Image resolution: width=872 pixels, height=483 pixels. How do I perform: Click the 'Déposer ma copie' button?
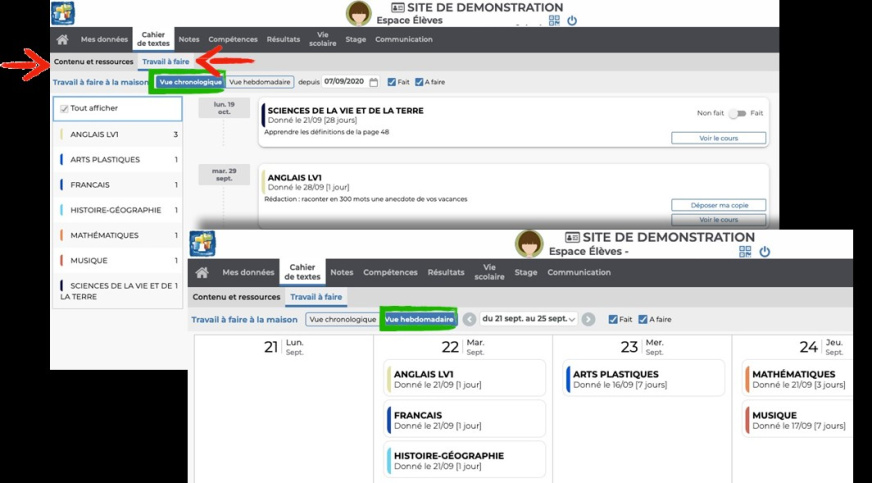click(718, 205)
